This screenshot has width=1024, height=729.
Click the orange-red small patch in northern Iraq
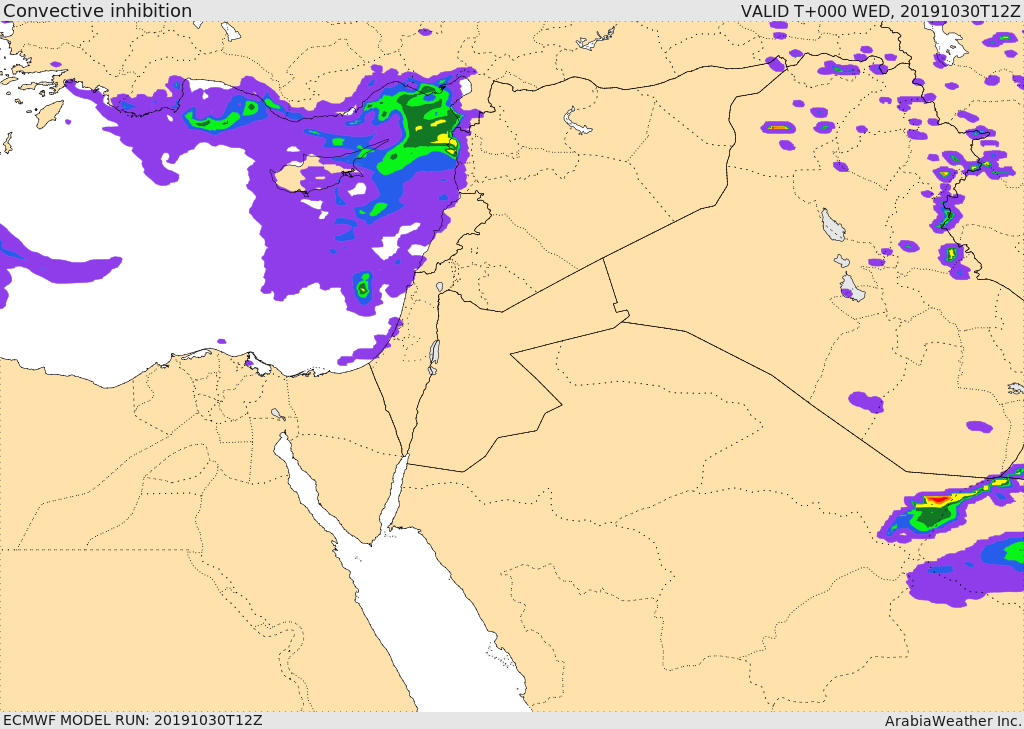pos(777,127)
